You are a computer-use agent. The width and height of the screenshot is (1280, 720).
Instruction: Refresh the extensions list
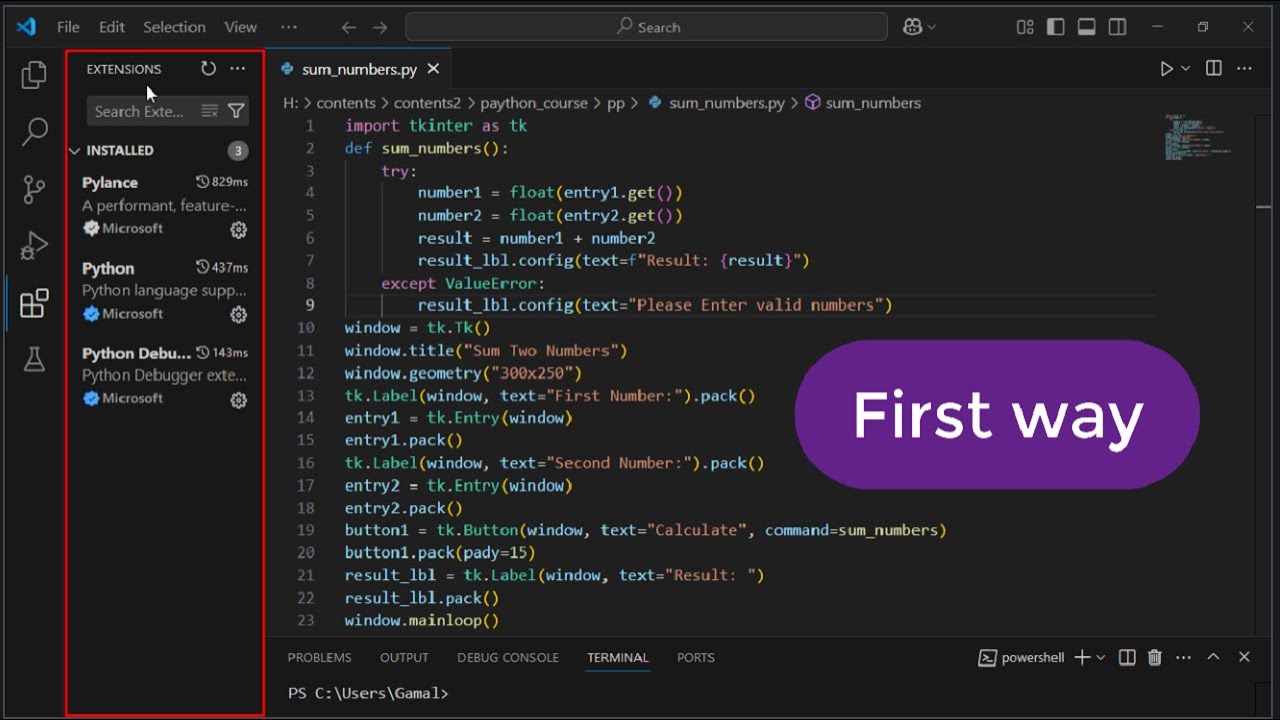click(208, 68)
